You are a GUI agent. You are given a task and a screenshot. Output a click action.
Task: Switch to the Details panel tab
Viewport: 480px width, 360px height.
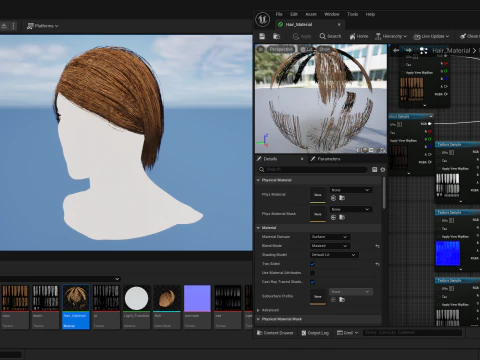tap(270, 159)
